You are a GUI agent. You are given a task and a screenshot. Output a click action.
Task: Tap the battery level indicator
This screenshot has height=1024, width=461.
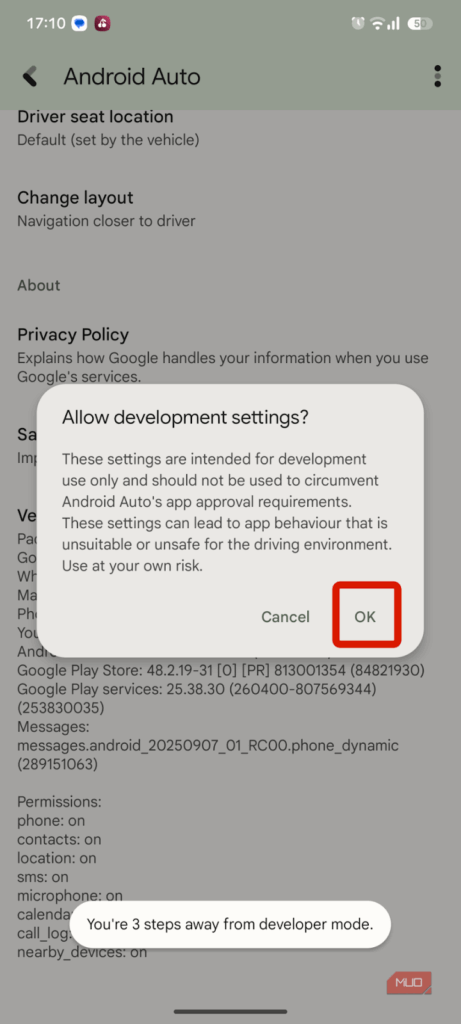point(419,24)
